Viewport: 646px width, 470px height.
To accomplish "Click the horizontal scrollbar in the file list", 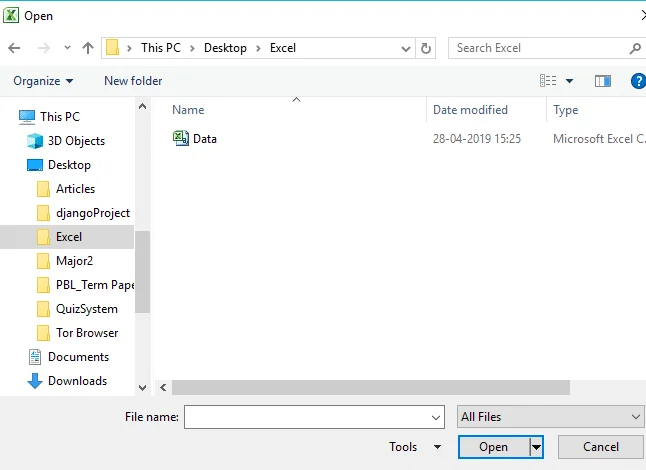I will pyautogui.click(x=371, y=388).
